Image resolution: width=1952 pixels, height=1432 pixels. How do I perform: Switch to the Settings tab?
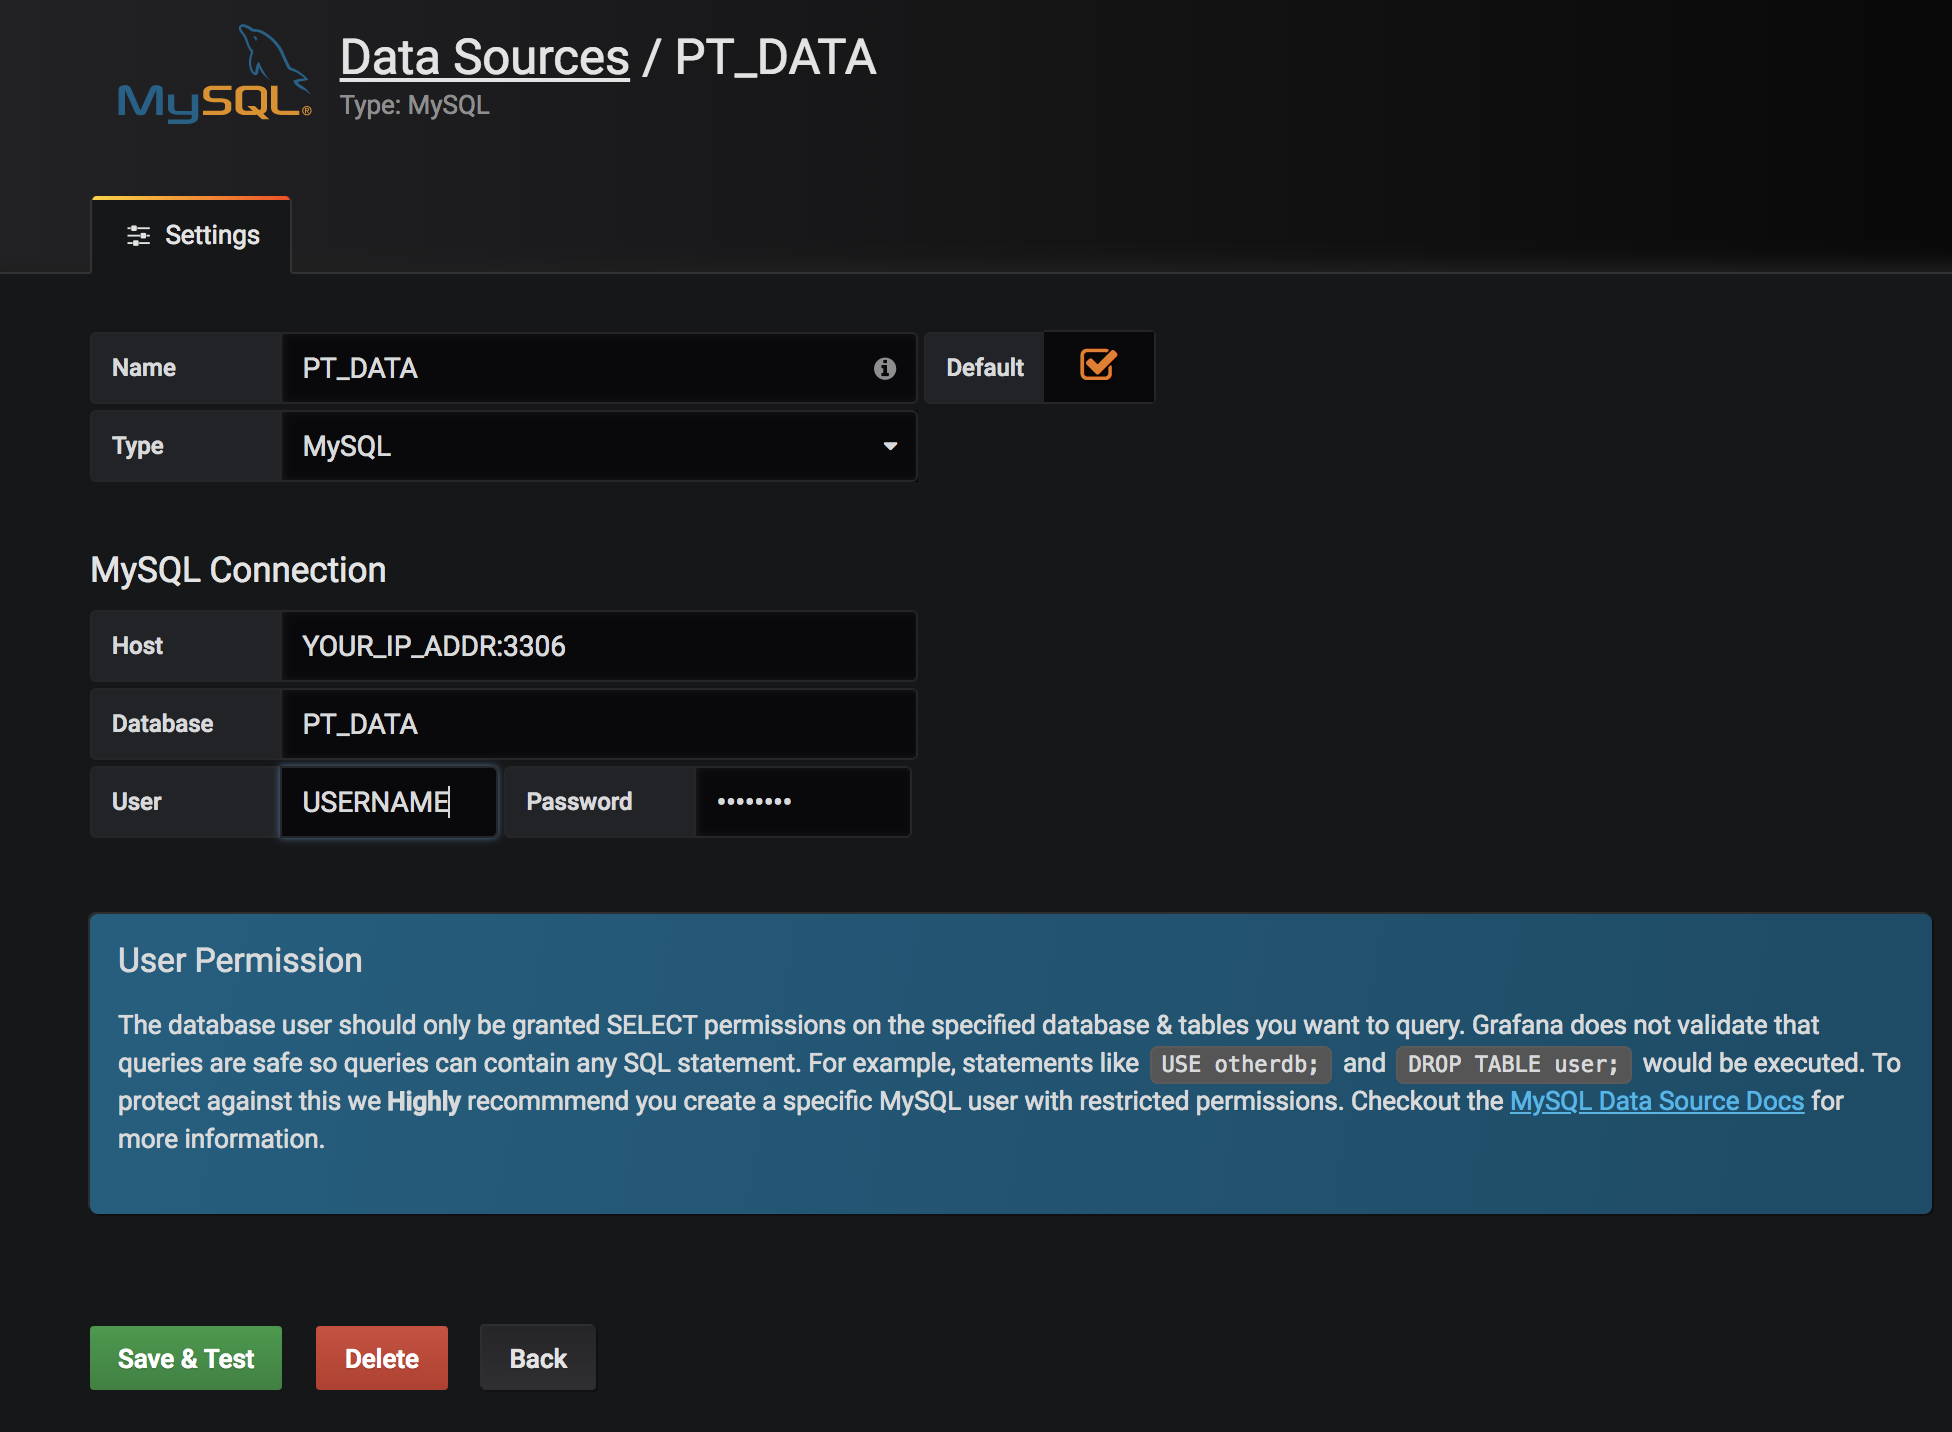pos(192,236)
